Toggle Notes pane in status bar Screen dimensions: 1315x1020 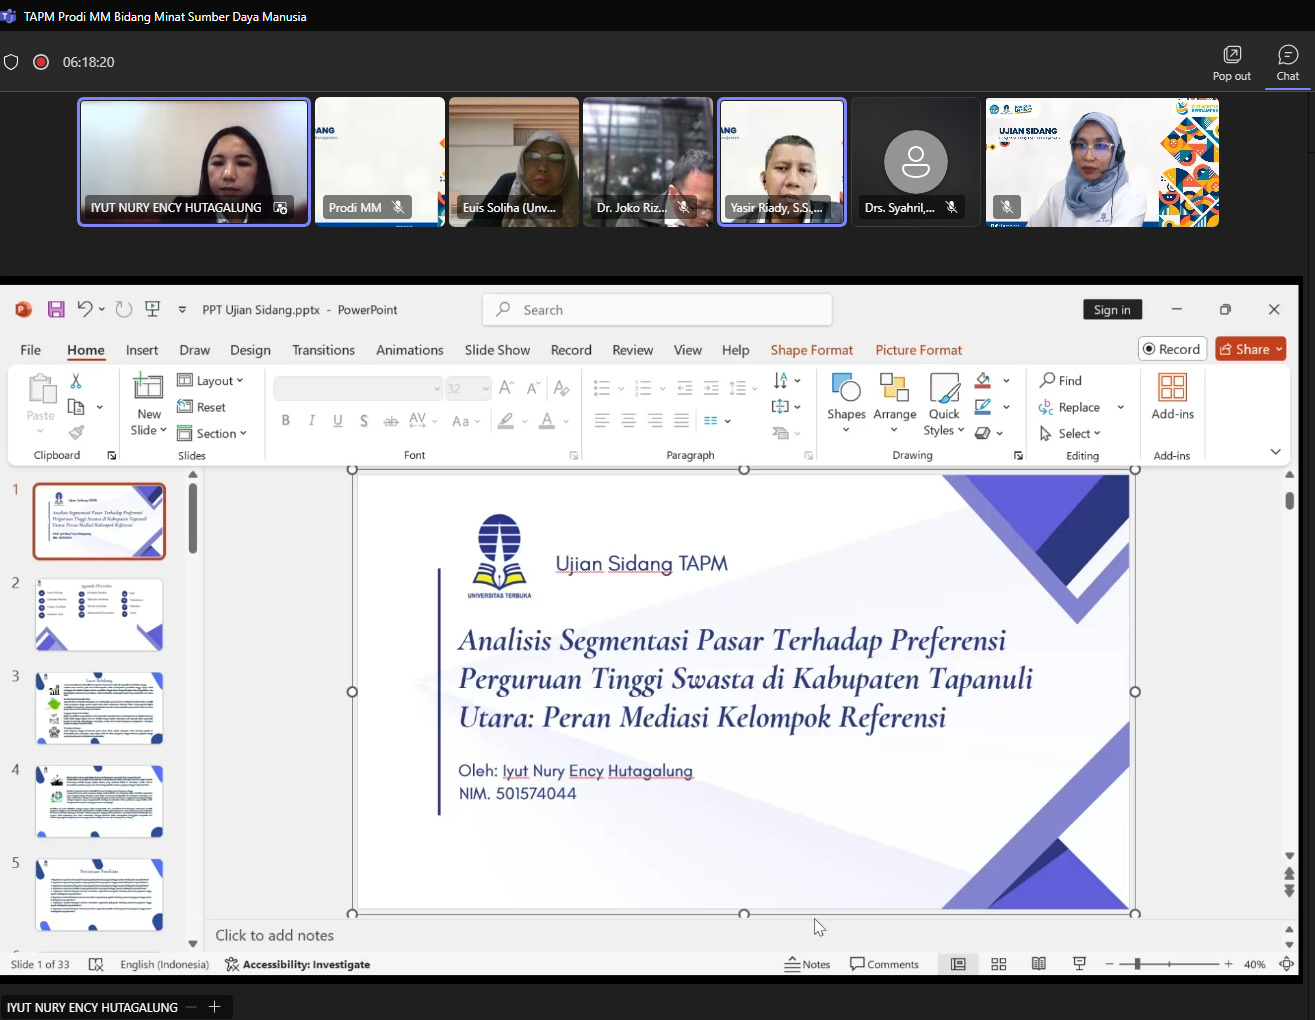click(808, 964)
